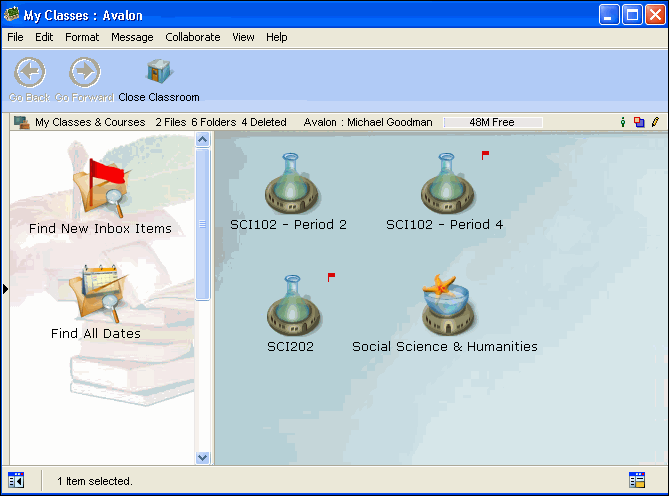Toggle the right pane icon in status bar
669x496 pixels.
(637, 480)
